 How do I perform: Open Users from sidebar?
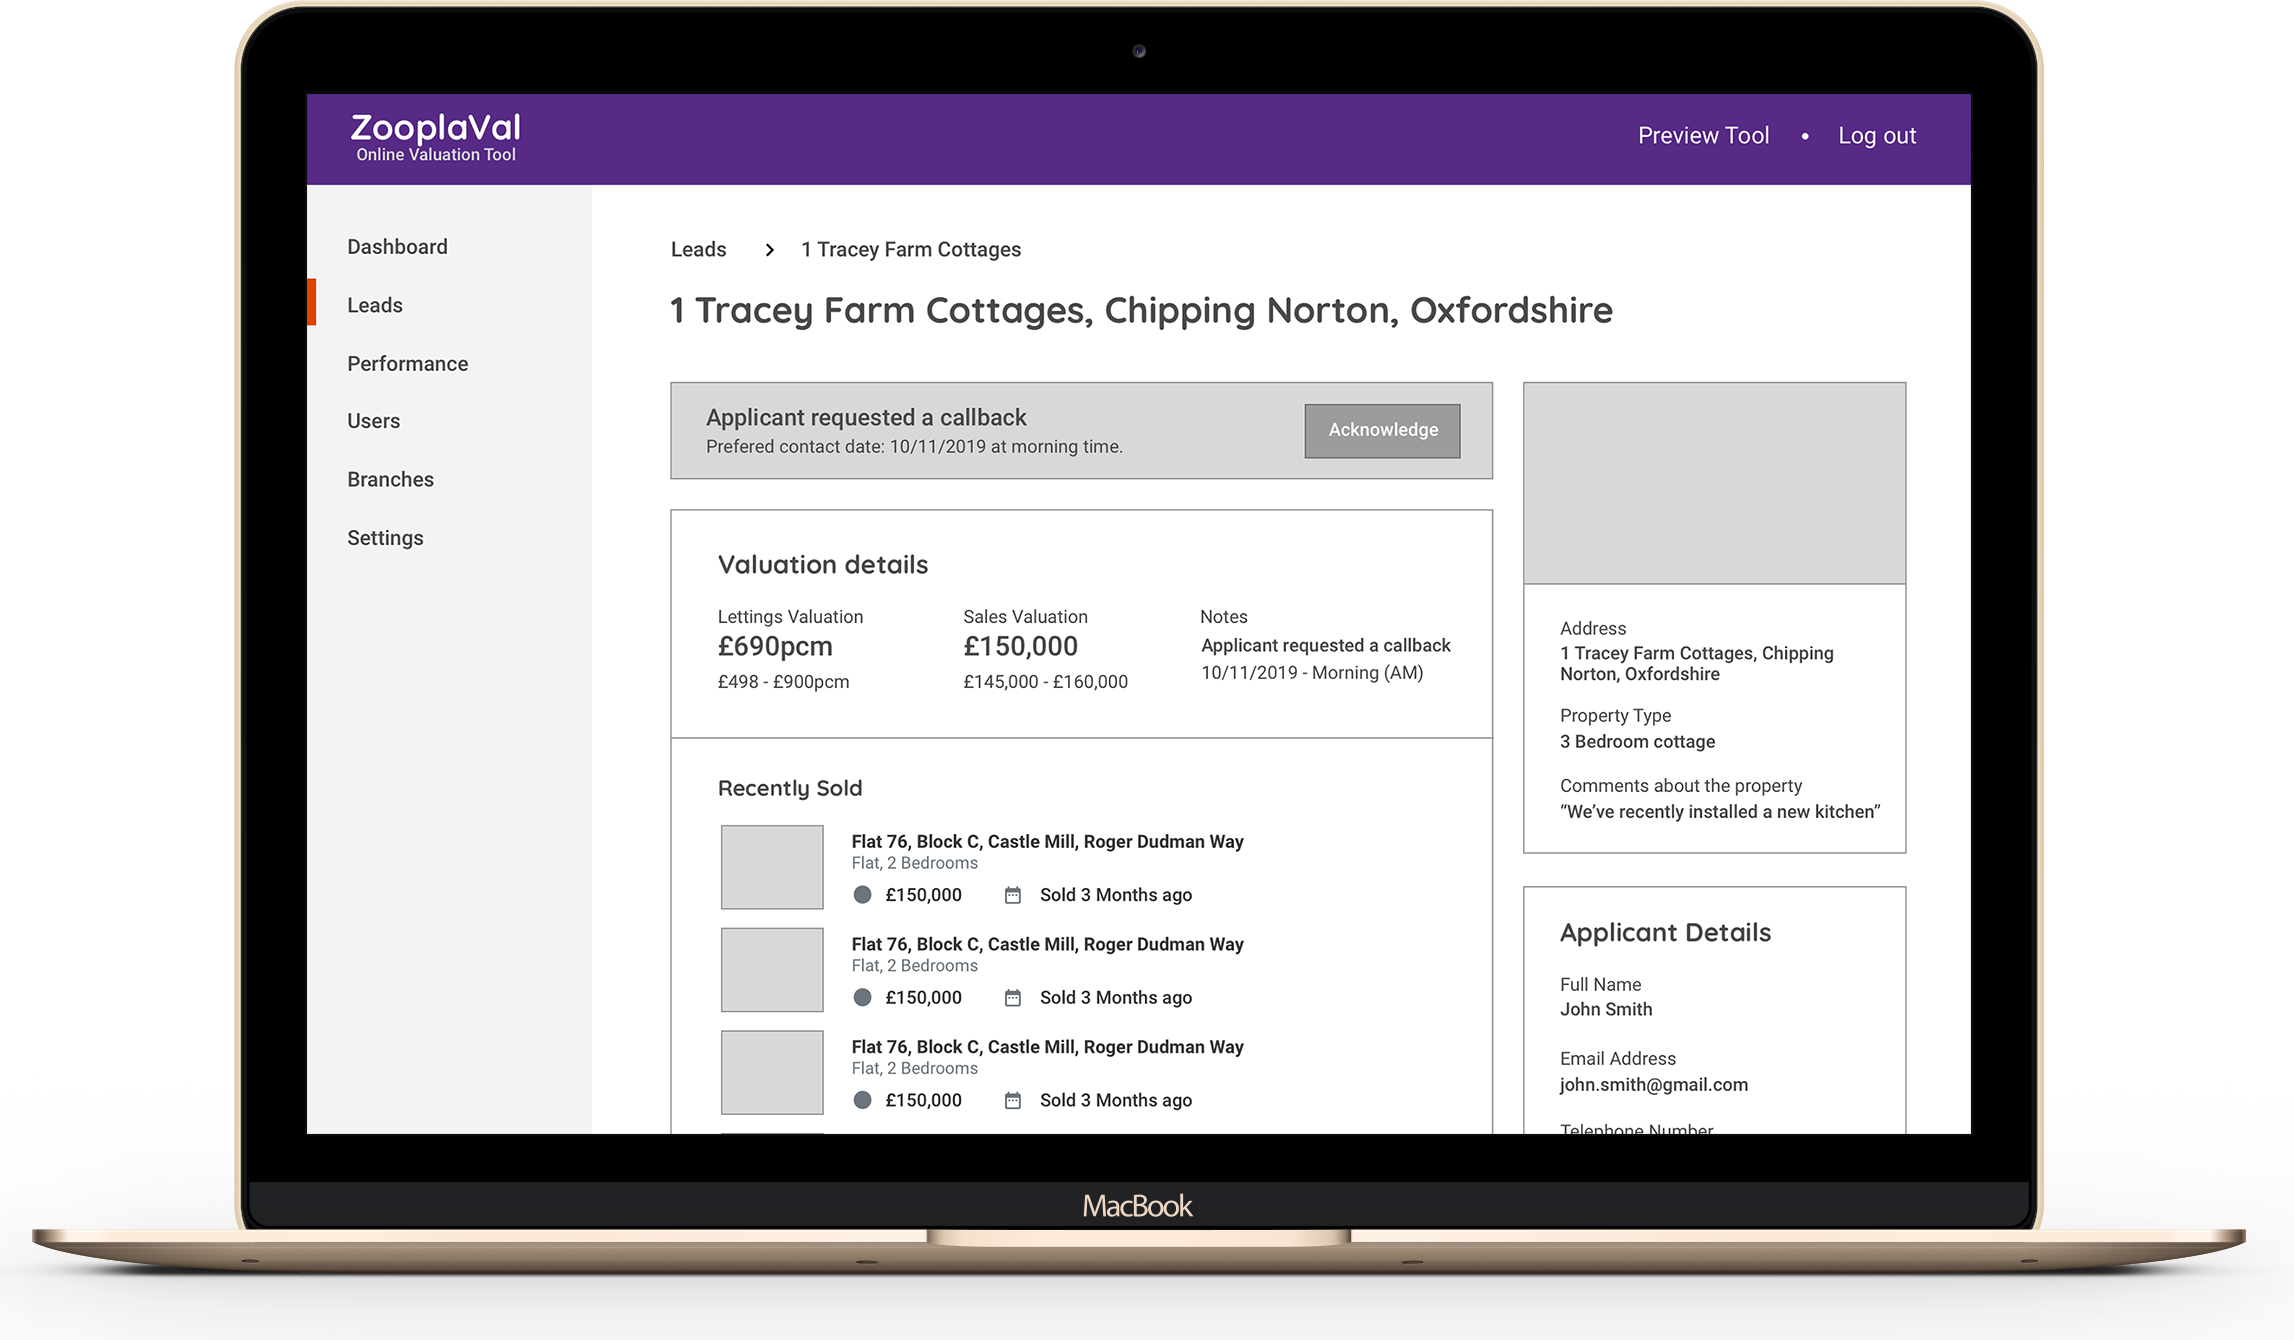click(x=373, y=421)
